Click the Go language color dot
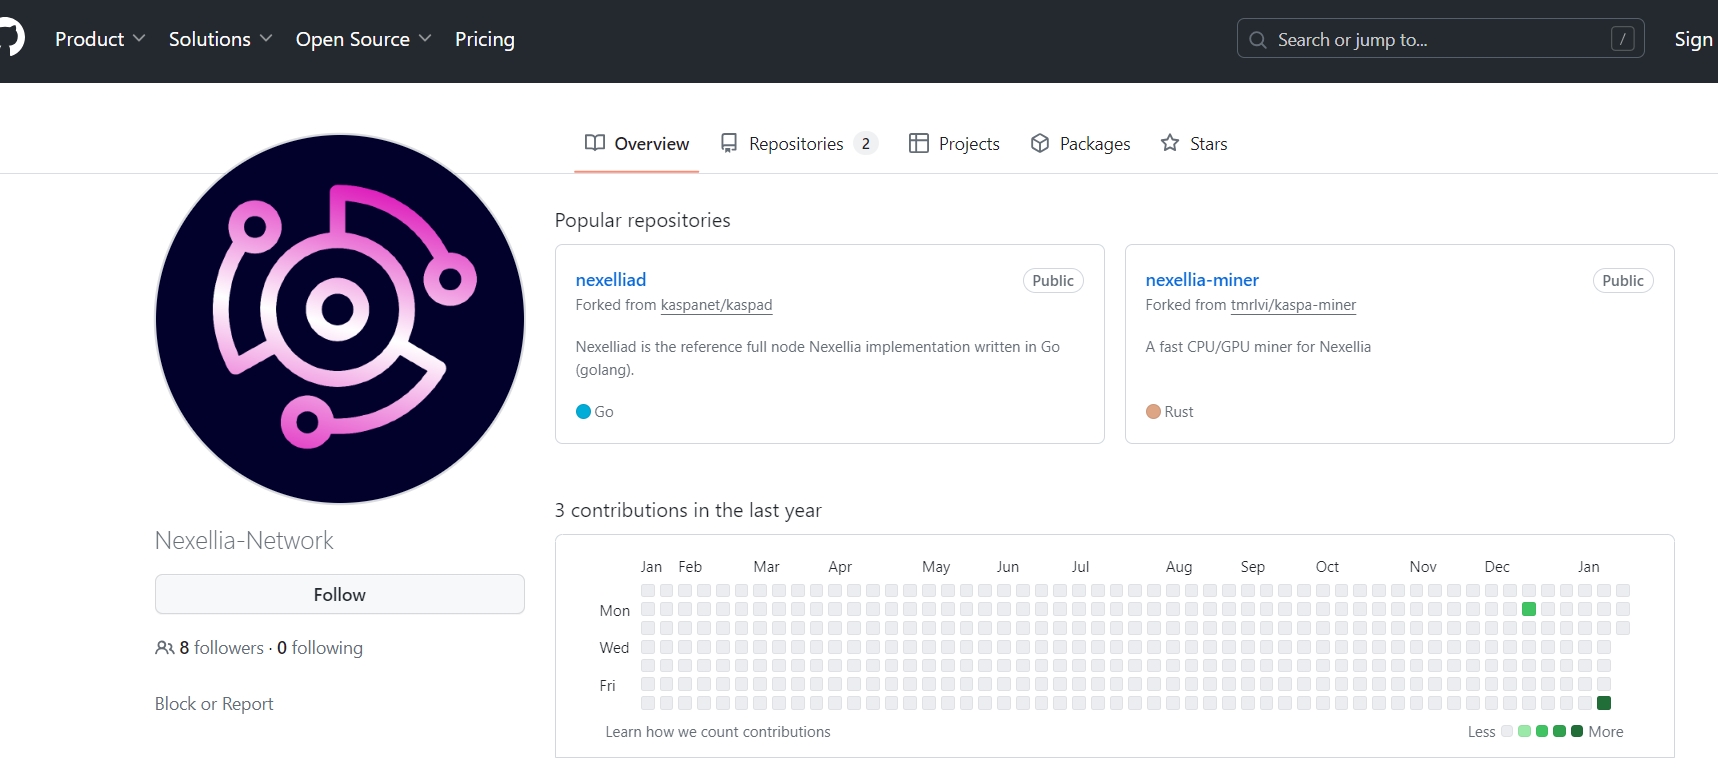 point(584,411)
